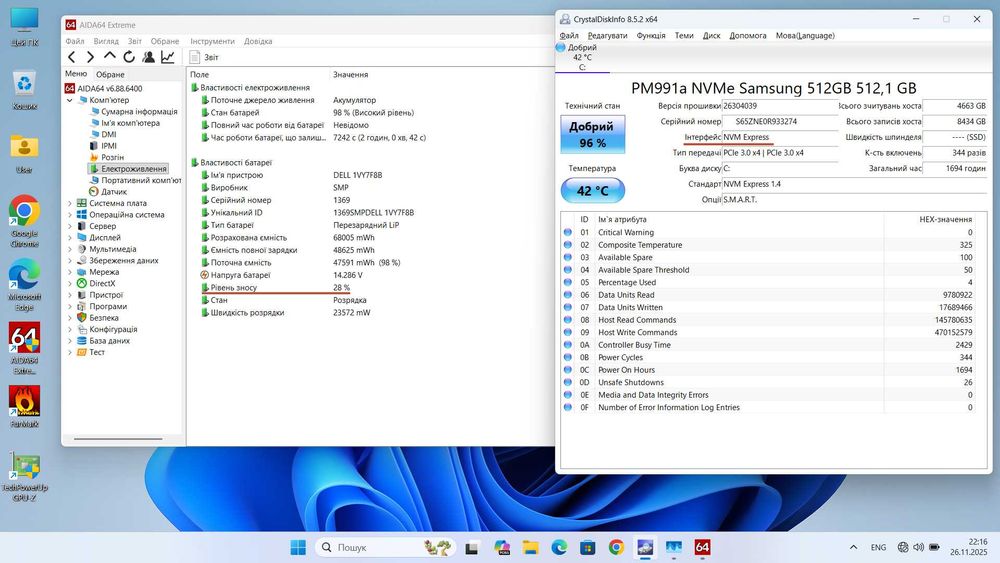The width and height of the screenshot is (1000, 563).
Task: Click the Back arrow in AIDA64 toolbar
Action: tap(71, 57)
